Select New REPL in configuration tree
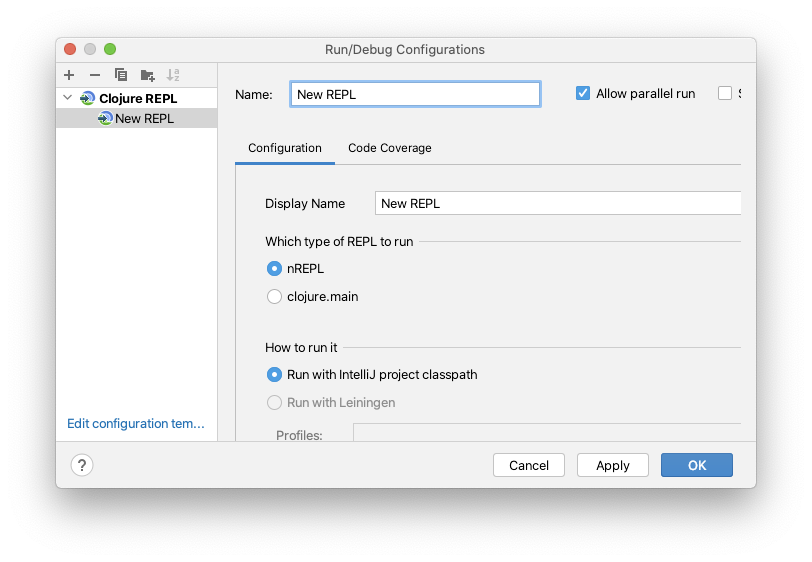Image resolution: width=812 pixels, height=562 pixels. 137,118
